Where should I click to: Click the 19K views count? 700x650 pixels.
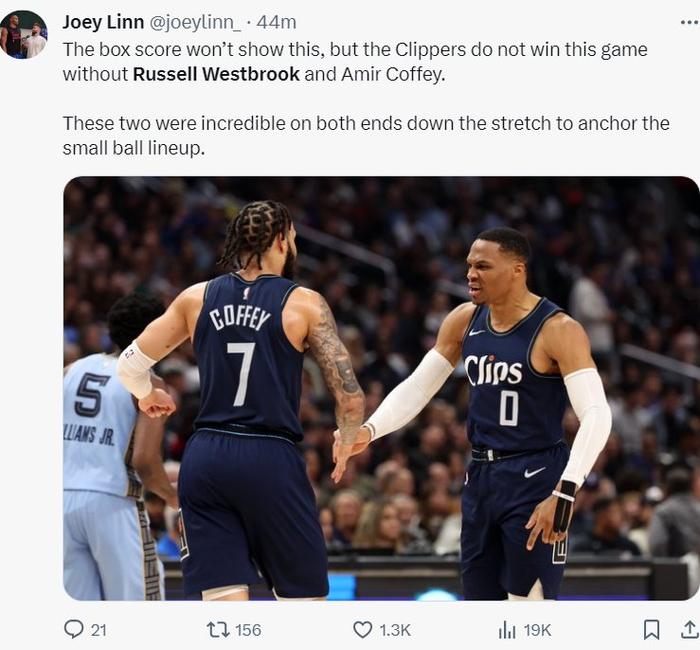(x=538, y=630)
